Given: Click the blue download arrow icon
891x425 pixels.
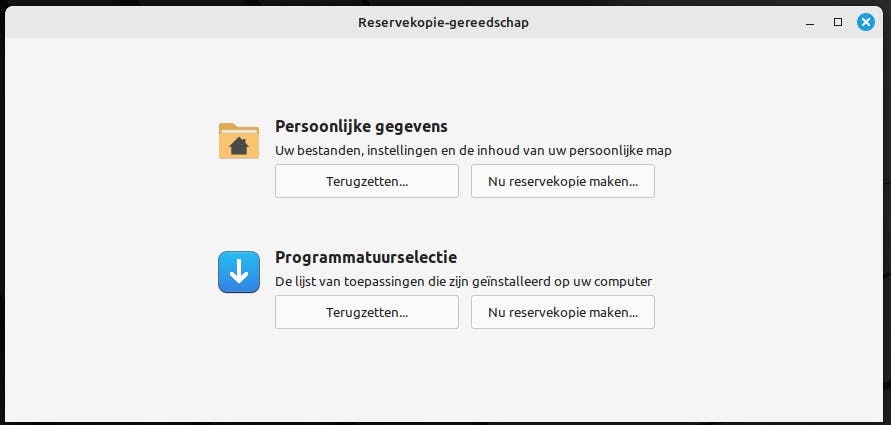Looking at the screenshot, I should point(239,271).
